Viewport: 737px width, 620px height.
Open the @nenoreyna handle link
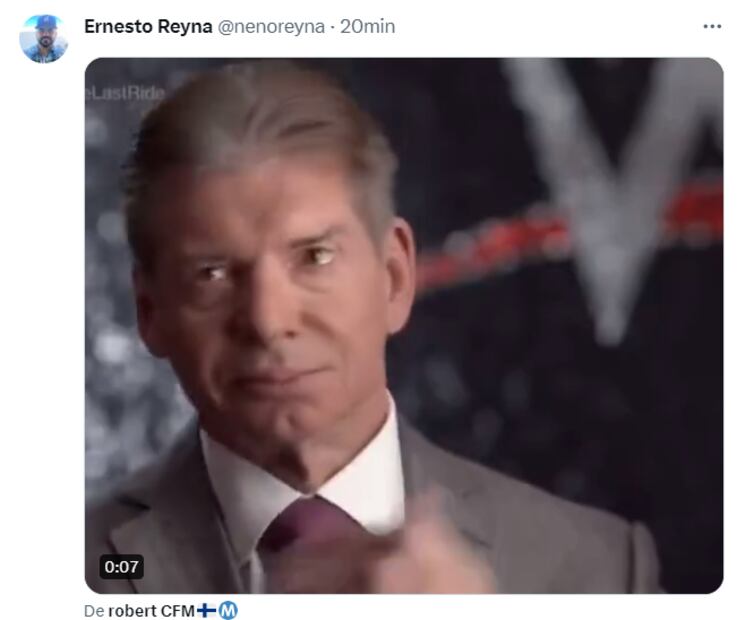pos(271,27)
